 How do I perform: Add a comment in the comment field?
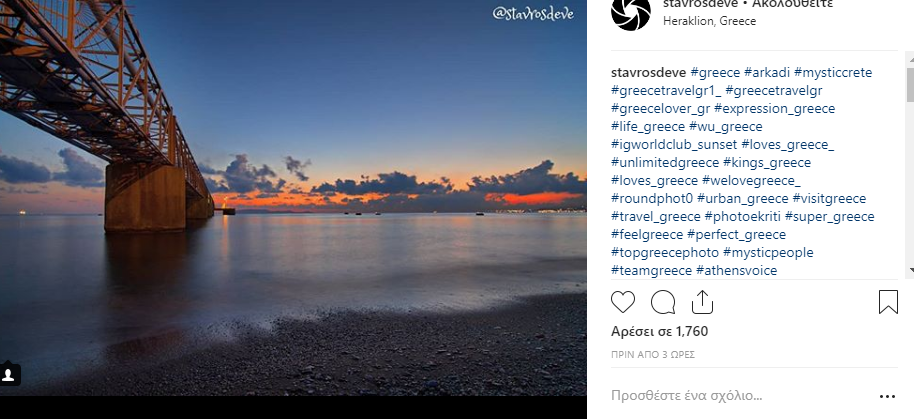740,396
